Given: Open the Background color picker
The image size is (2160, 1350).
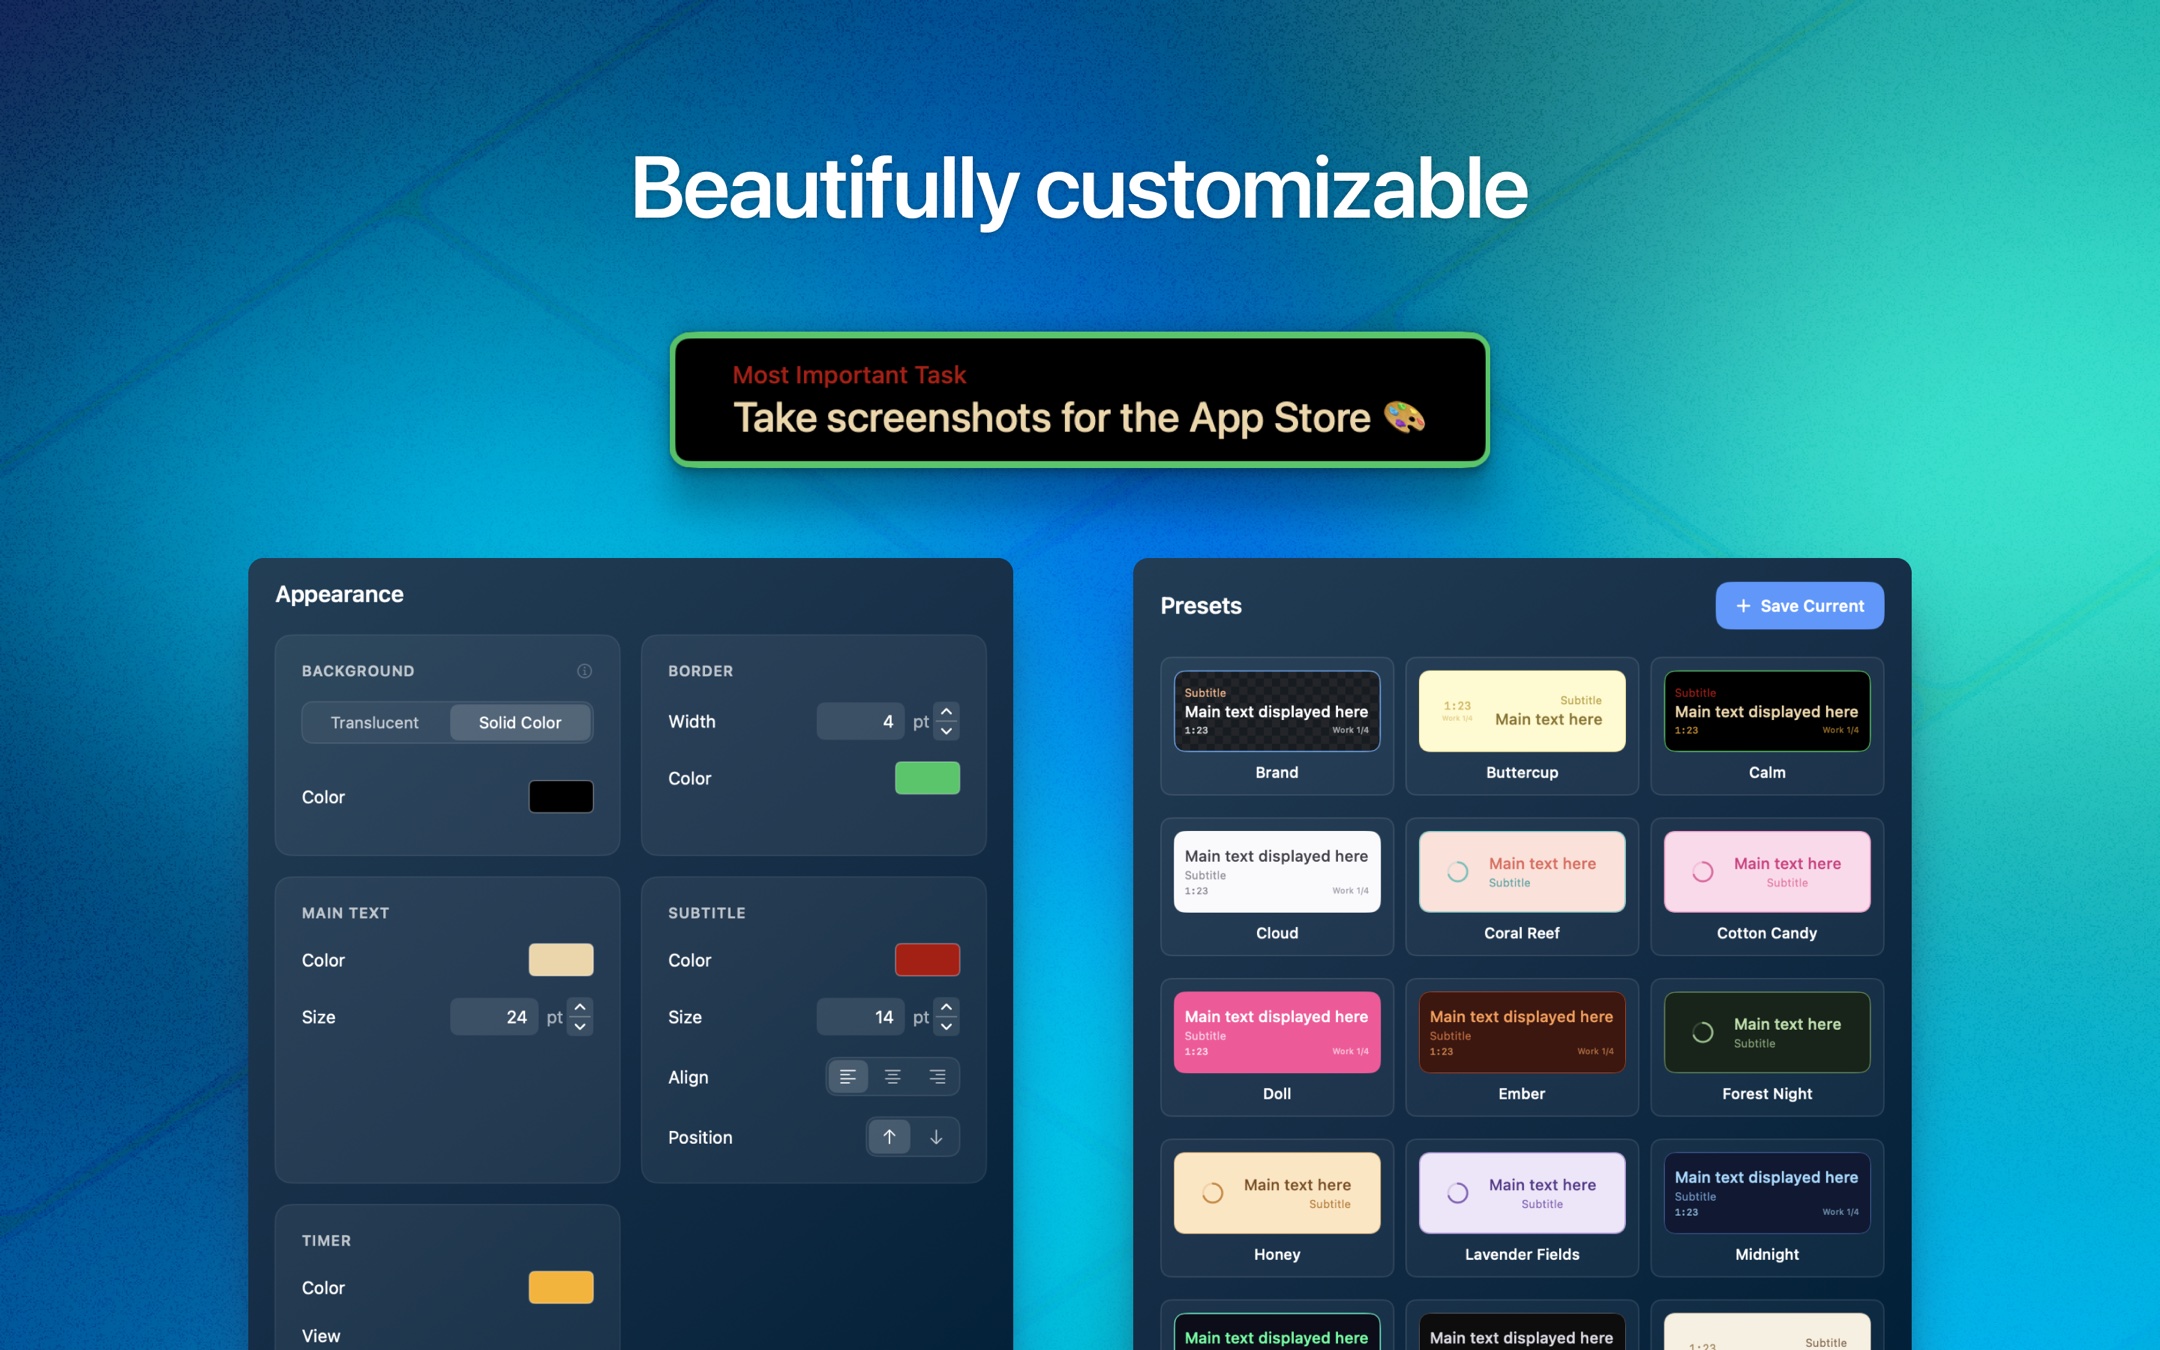Looking at the screenshot, I should pos(560,796).
